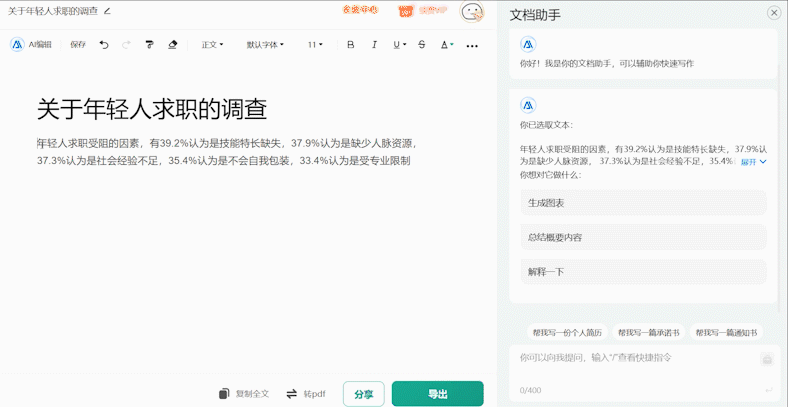Toggle strikethrough formatting

[x=421, y=45]
